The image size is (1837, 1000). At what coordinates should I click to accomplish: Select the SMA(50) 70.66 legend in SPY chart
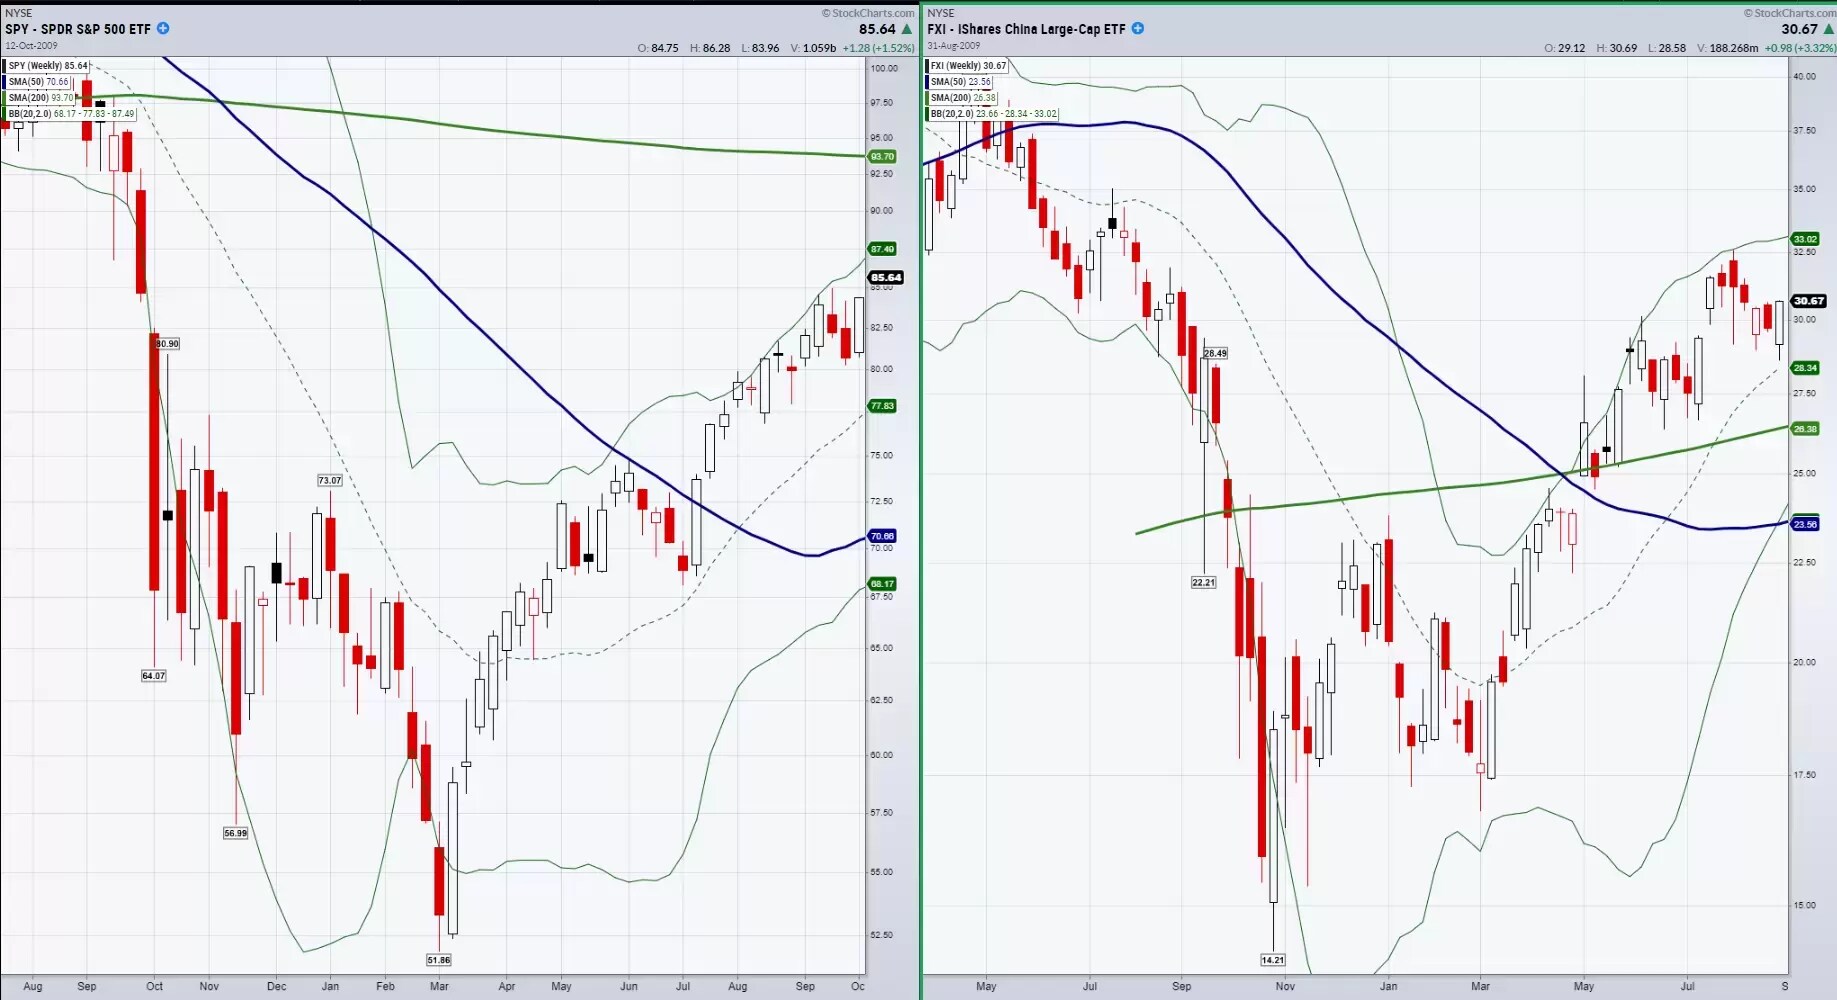tap(39, 82)
